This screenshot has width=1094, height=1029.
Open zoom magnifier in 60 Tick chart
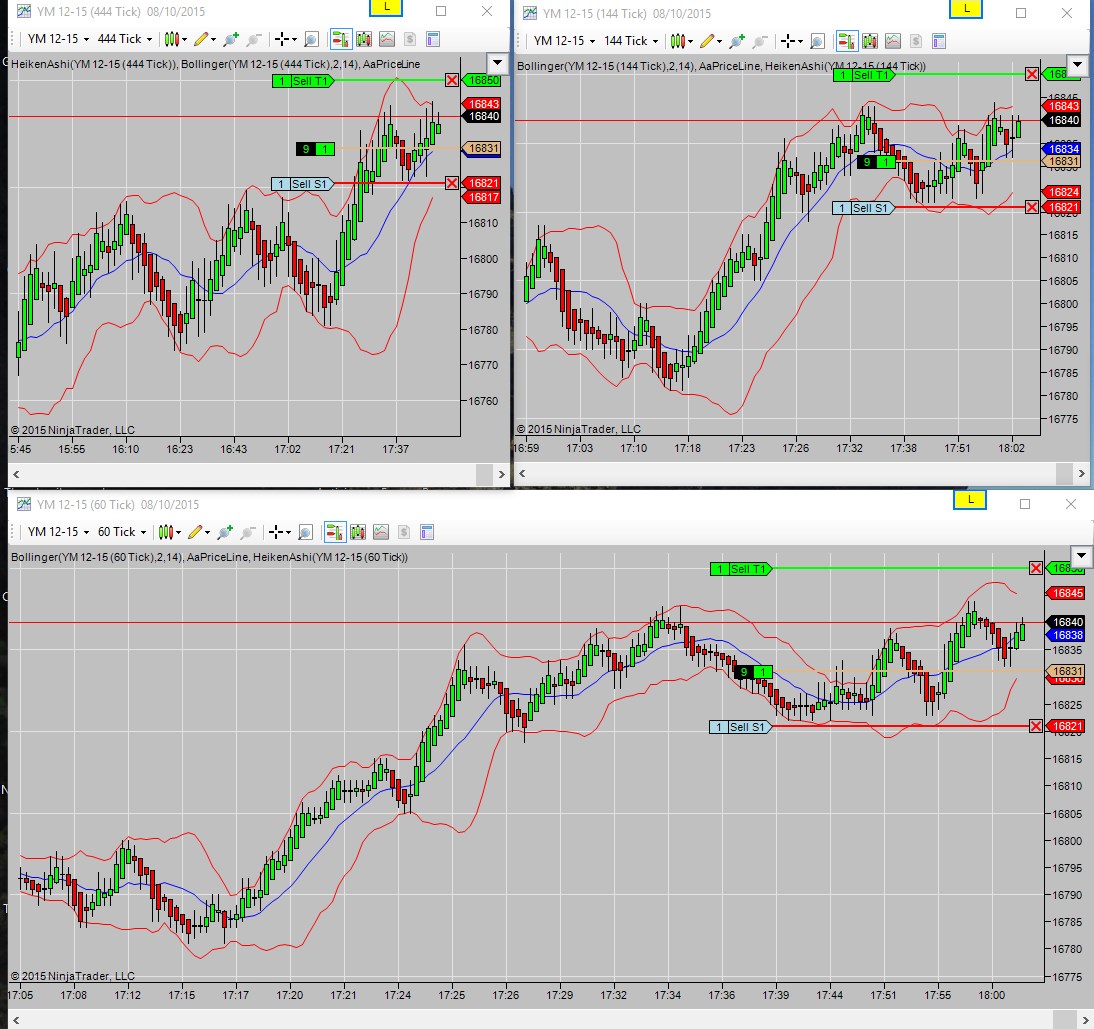pyautogui.click(x=305, y=532)
